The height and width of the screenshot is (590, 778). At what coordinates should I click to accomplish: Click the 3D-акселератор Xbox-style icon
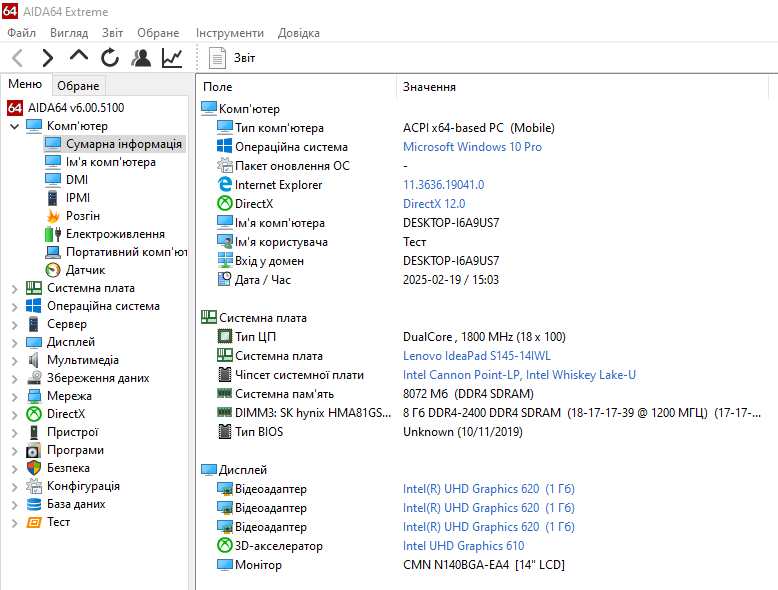[x=225, y=545]
